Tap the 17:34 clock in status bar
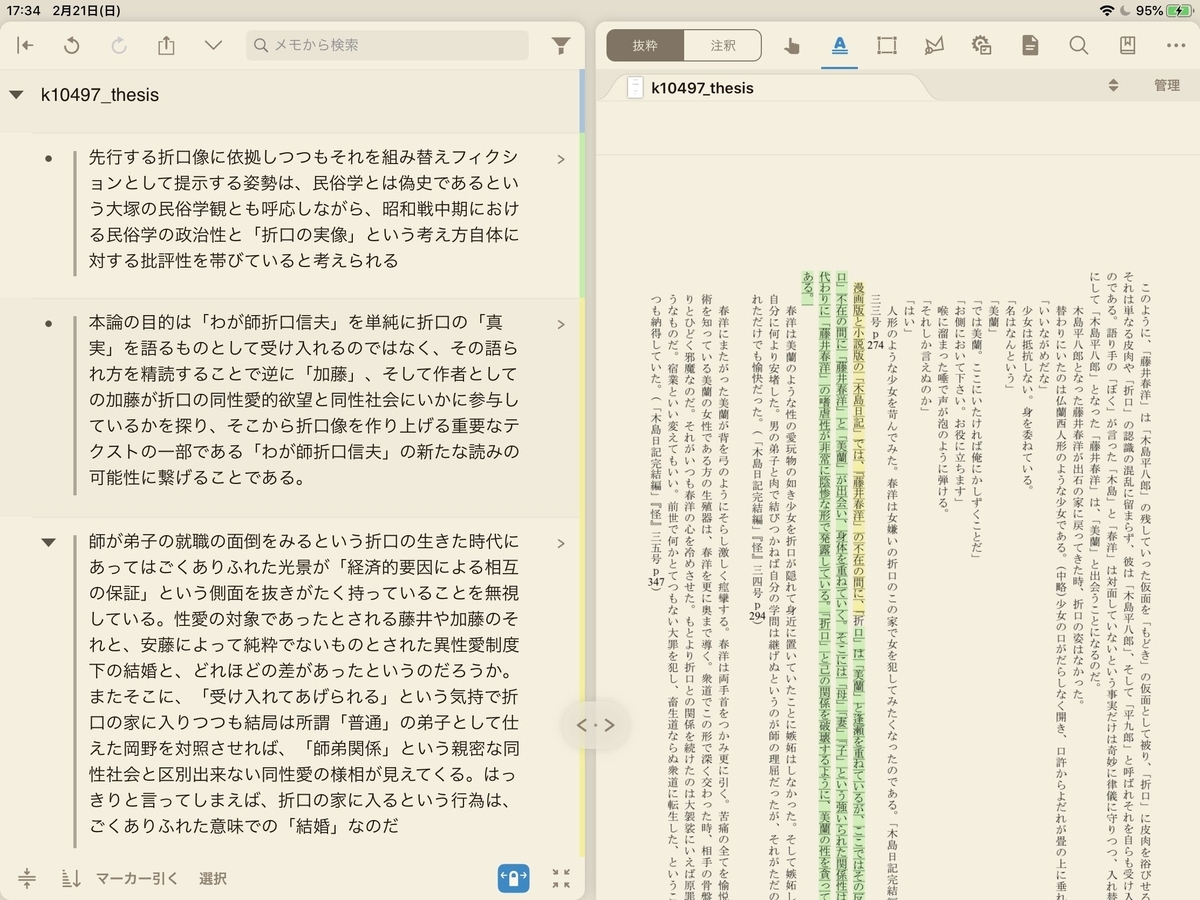1200x900 pixels. pyautogui.click(x=22, y=10)
